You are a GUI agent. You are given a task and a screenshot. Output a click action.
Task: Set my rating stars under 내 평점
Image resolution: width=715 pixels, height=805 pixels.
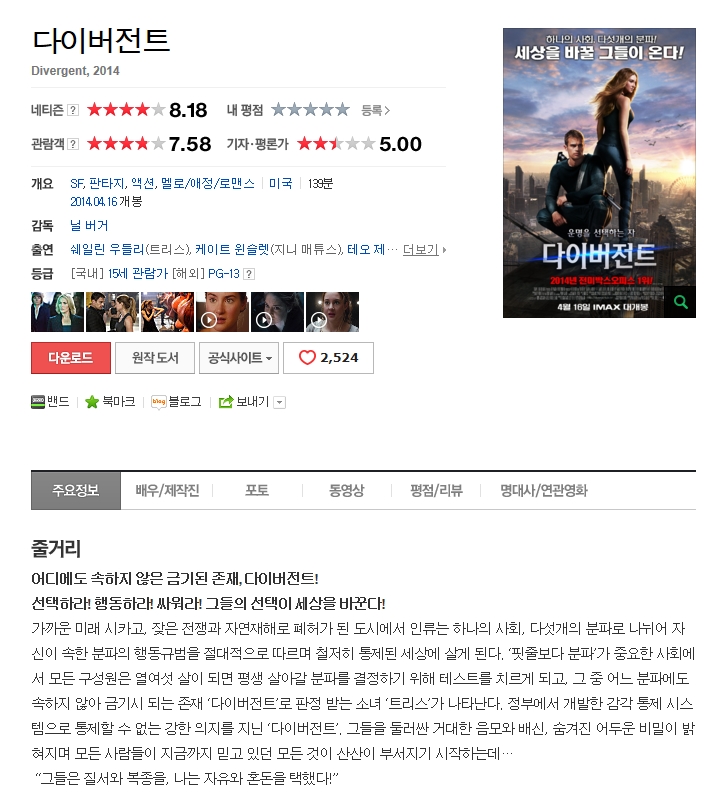click(310, 109)
